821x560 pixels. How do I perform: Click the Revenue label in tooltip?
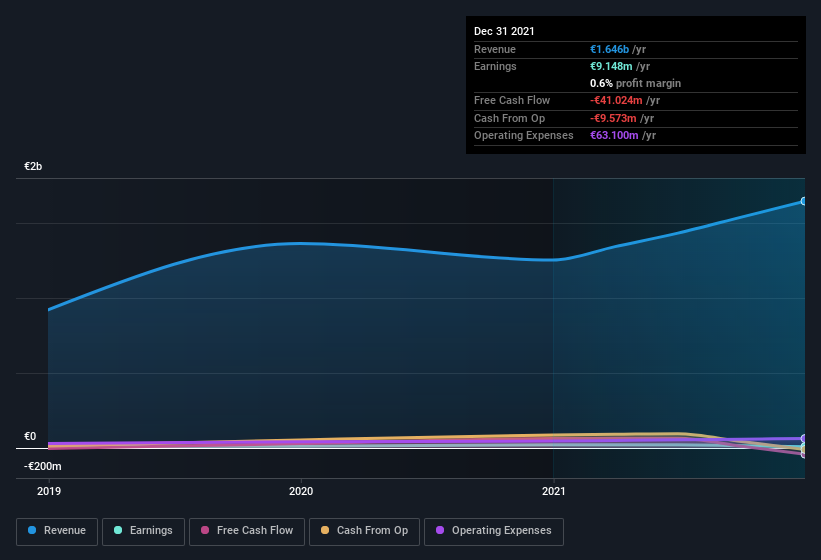(495, 49)
